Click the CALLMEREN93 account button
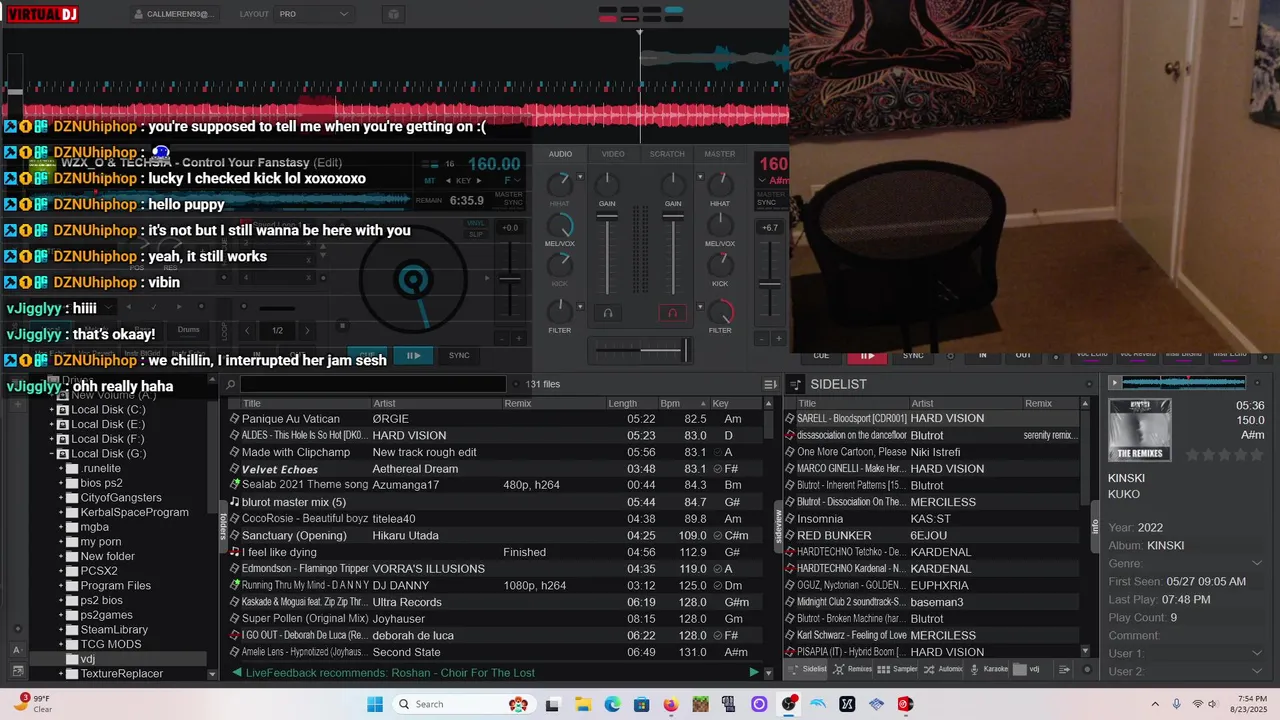The width and height of the screenshot is (1280, 720). pyautogui.click(x=174, y=14)
